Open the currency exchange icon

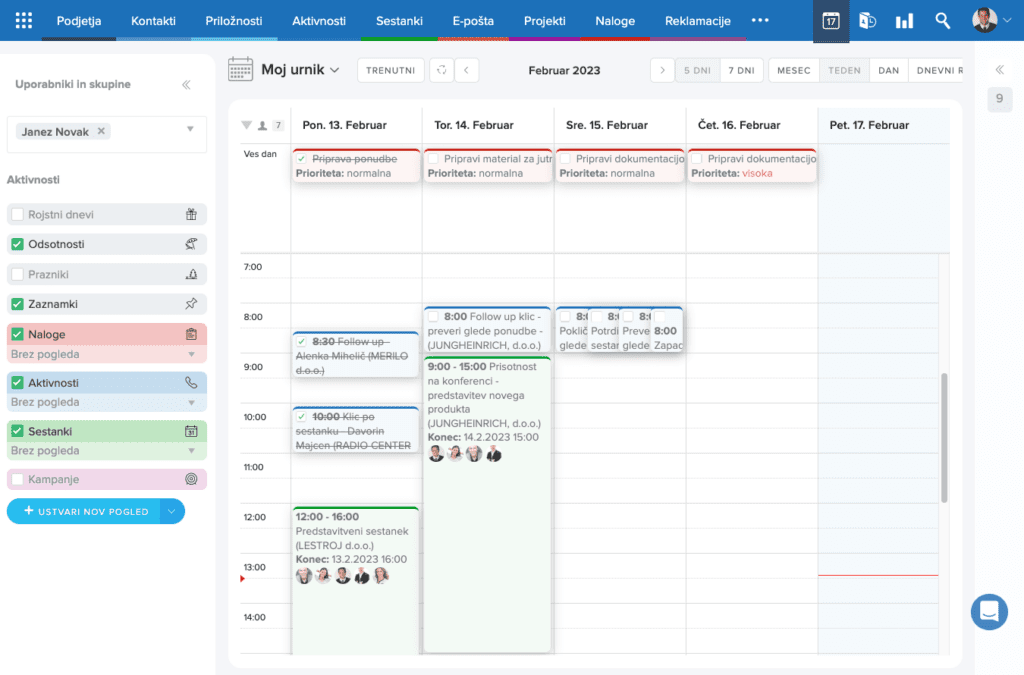(867, 21)
